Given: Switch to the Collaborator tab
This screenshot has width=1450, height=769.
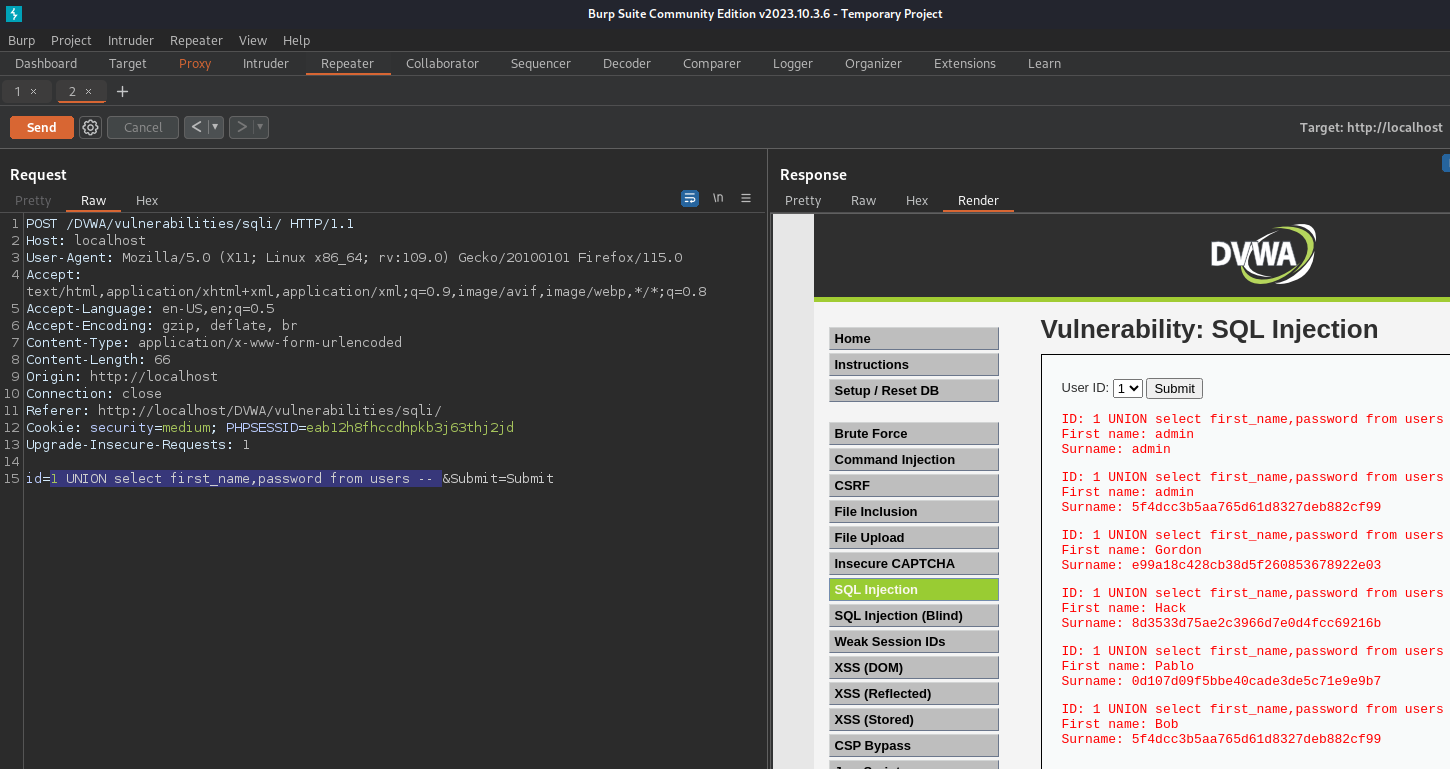Looking at the screenshot, I should point(442,63).
